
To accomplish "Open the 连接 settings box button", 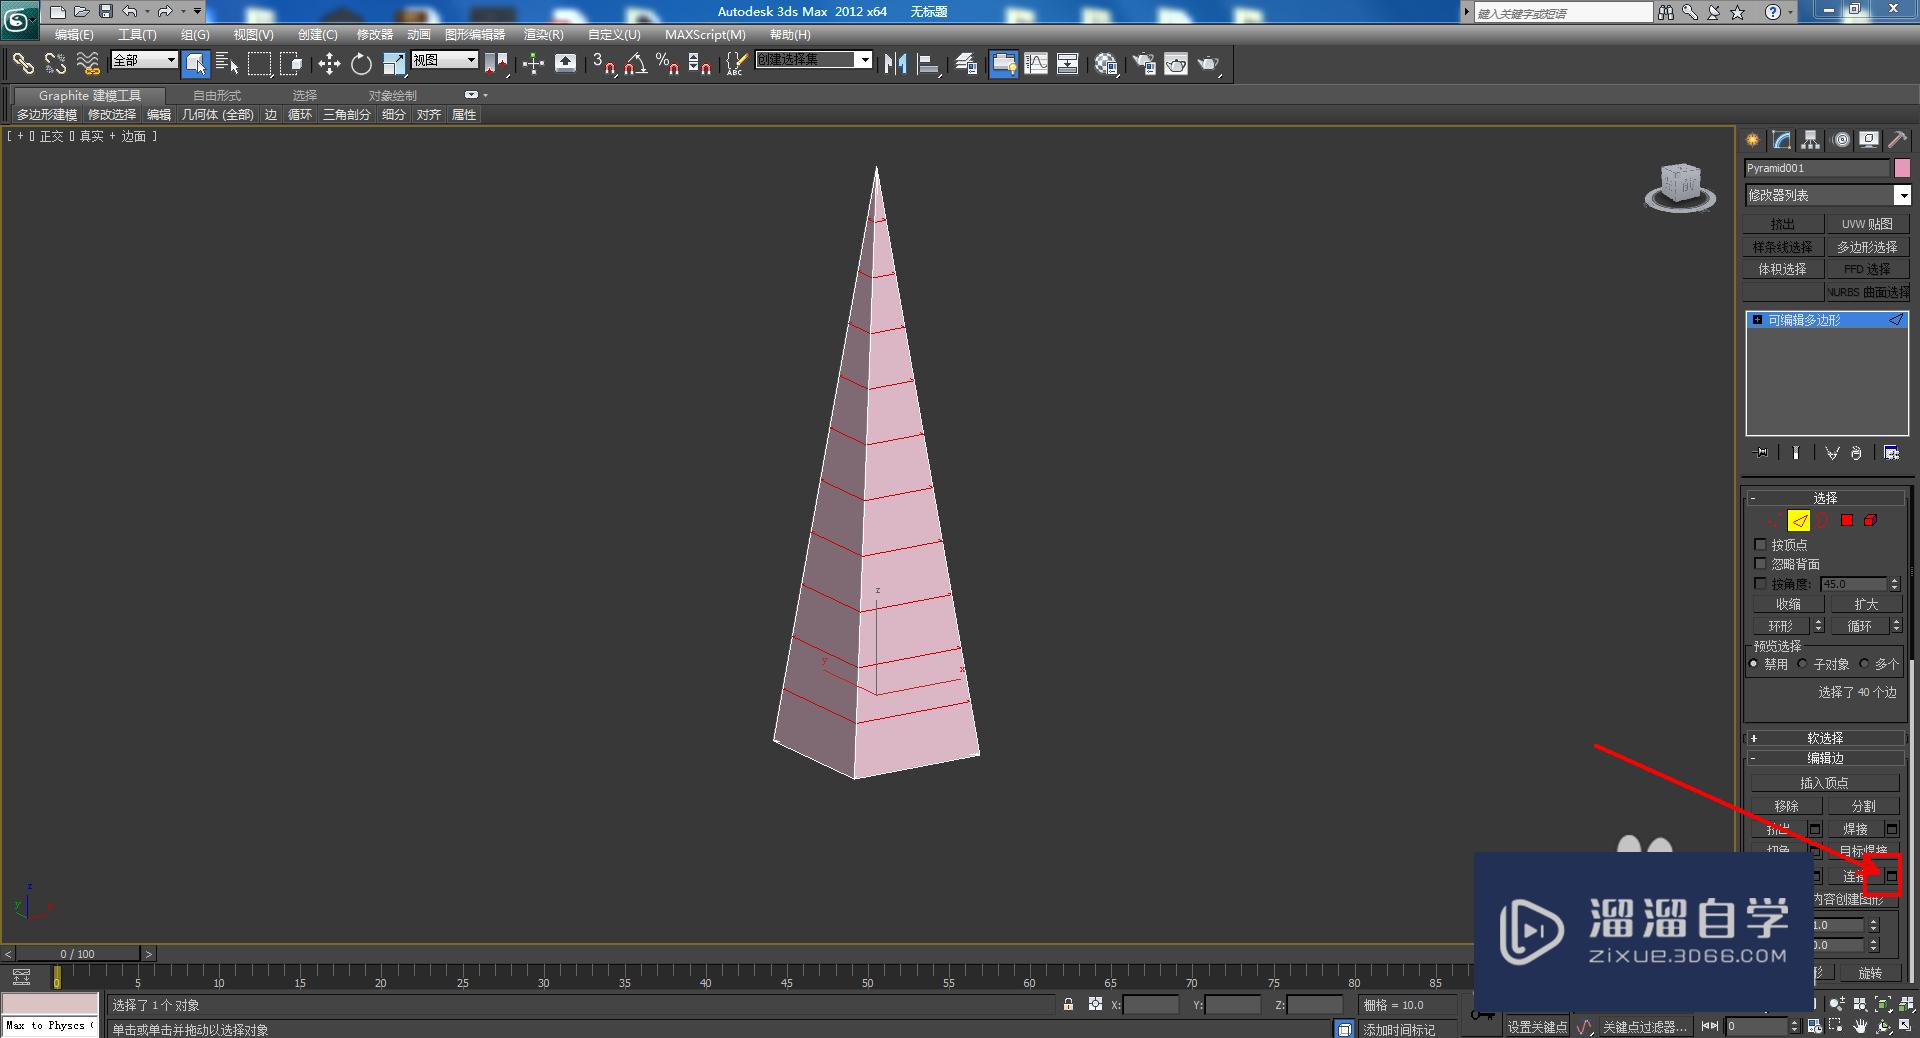I will (x=1891, y=876).
